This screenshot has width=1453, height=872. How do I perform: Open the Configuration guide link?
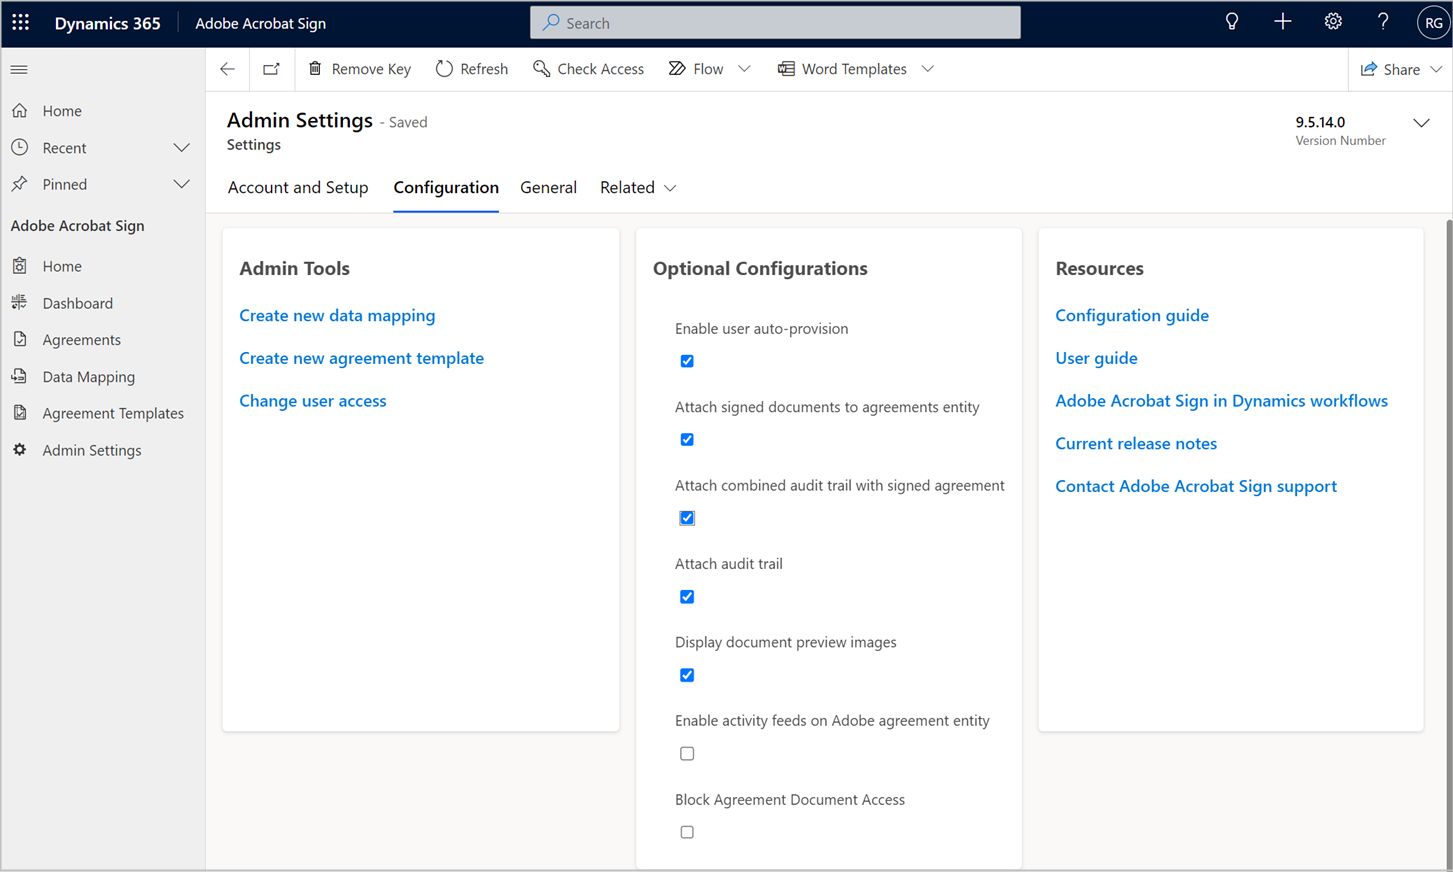[1132, 316]
